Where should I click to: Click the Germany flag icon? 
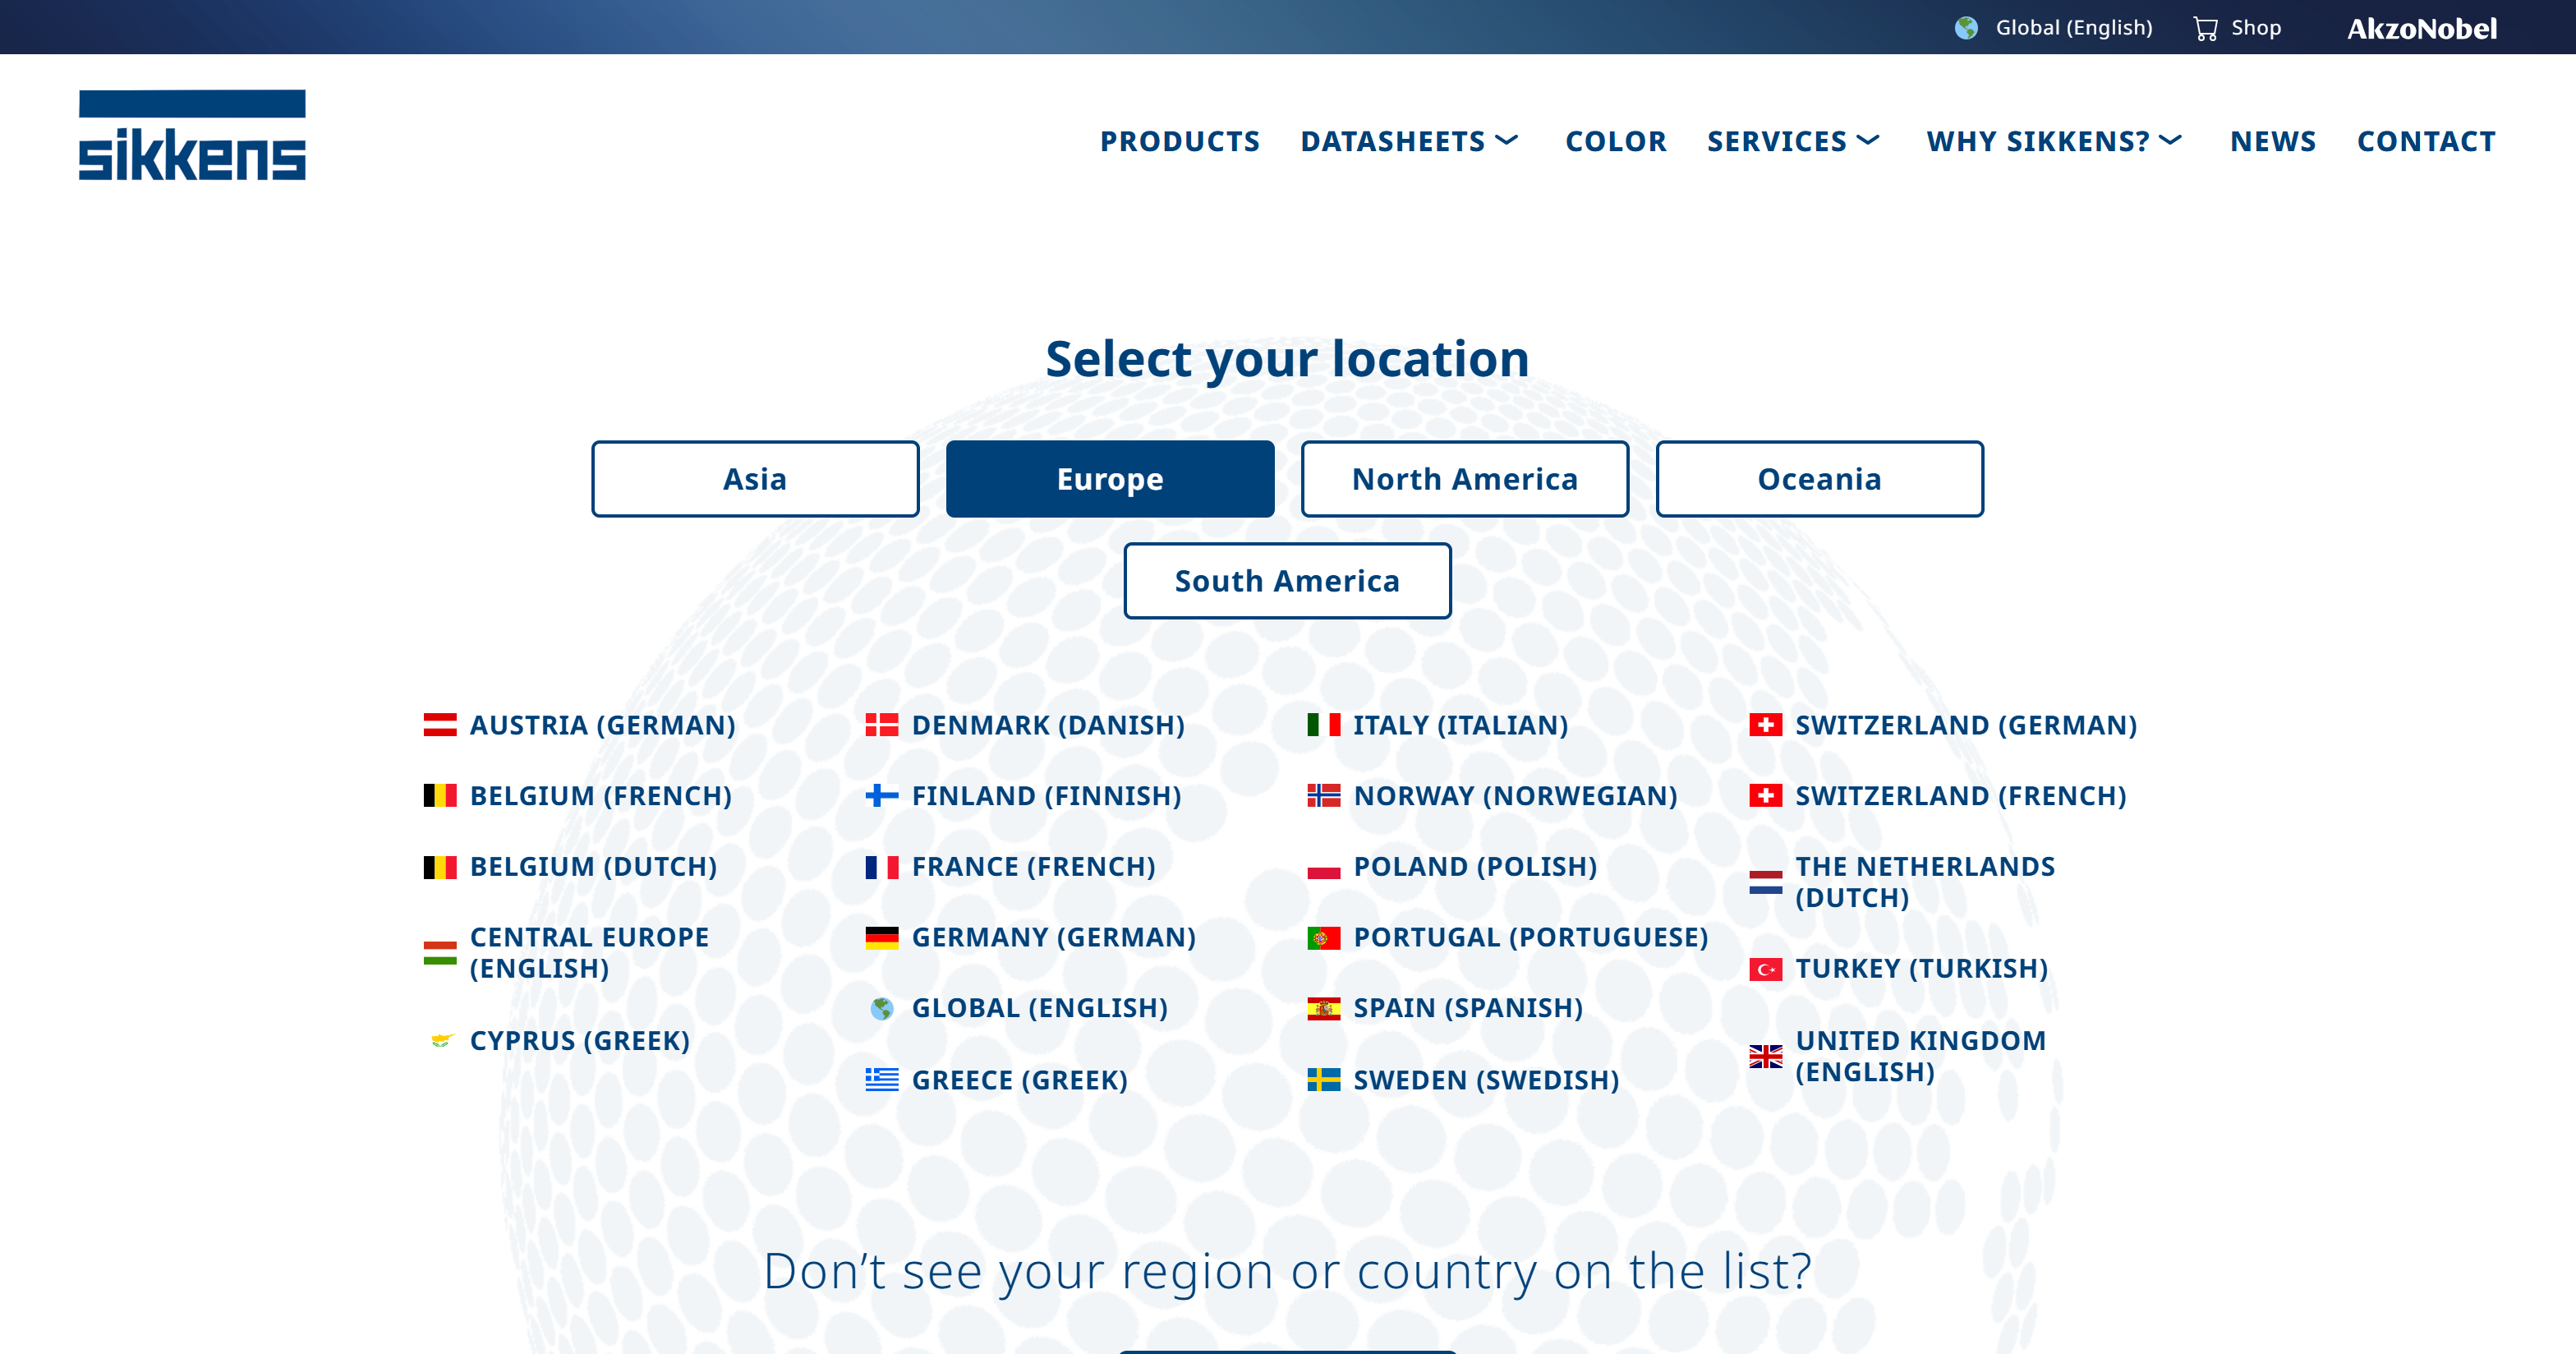(x=882, y=938)
